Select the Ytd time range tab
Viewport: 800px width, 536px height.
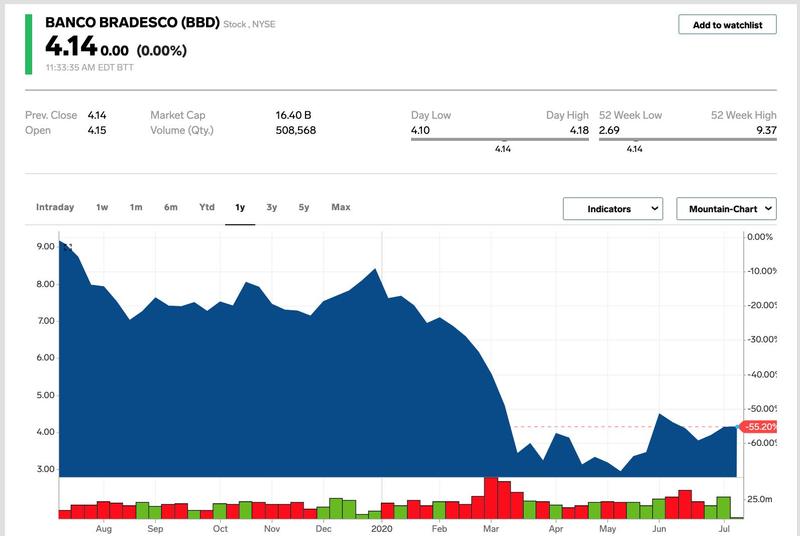[207, 207]
